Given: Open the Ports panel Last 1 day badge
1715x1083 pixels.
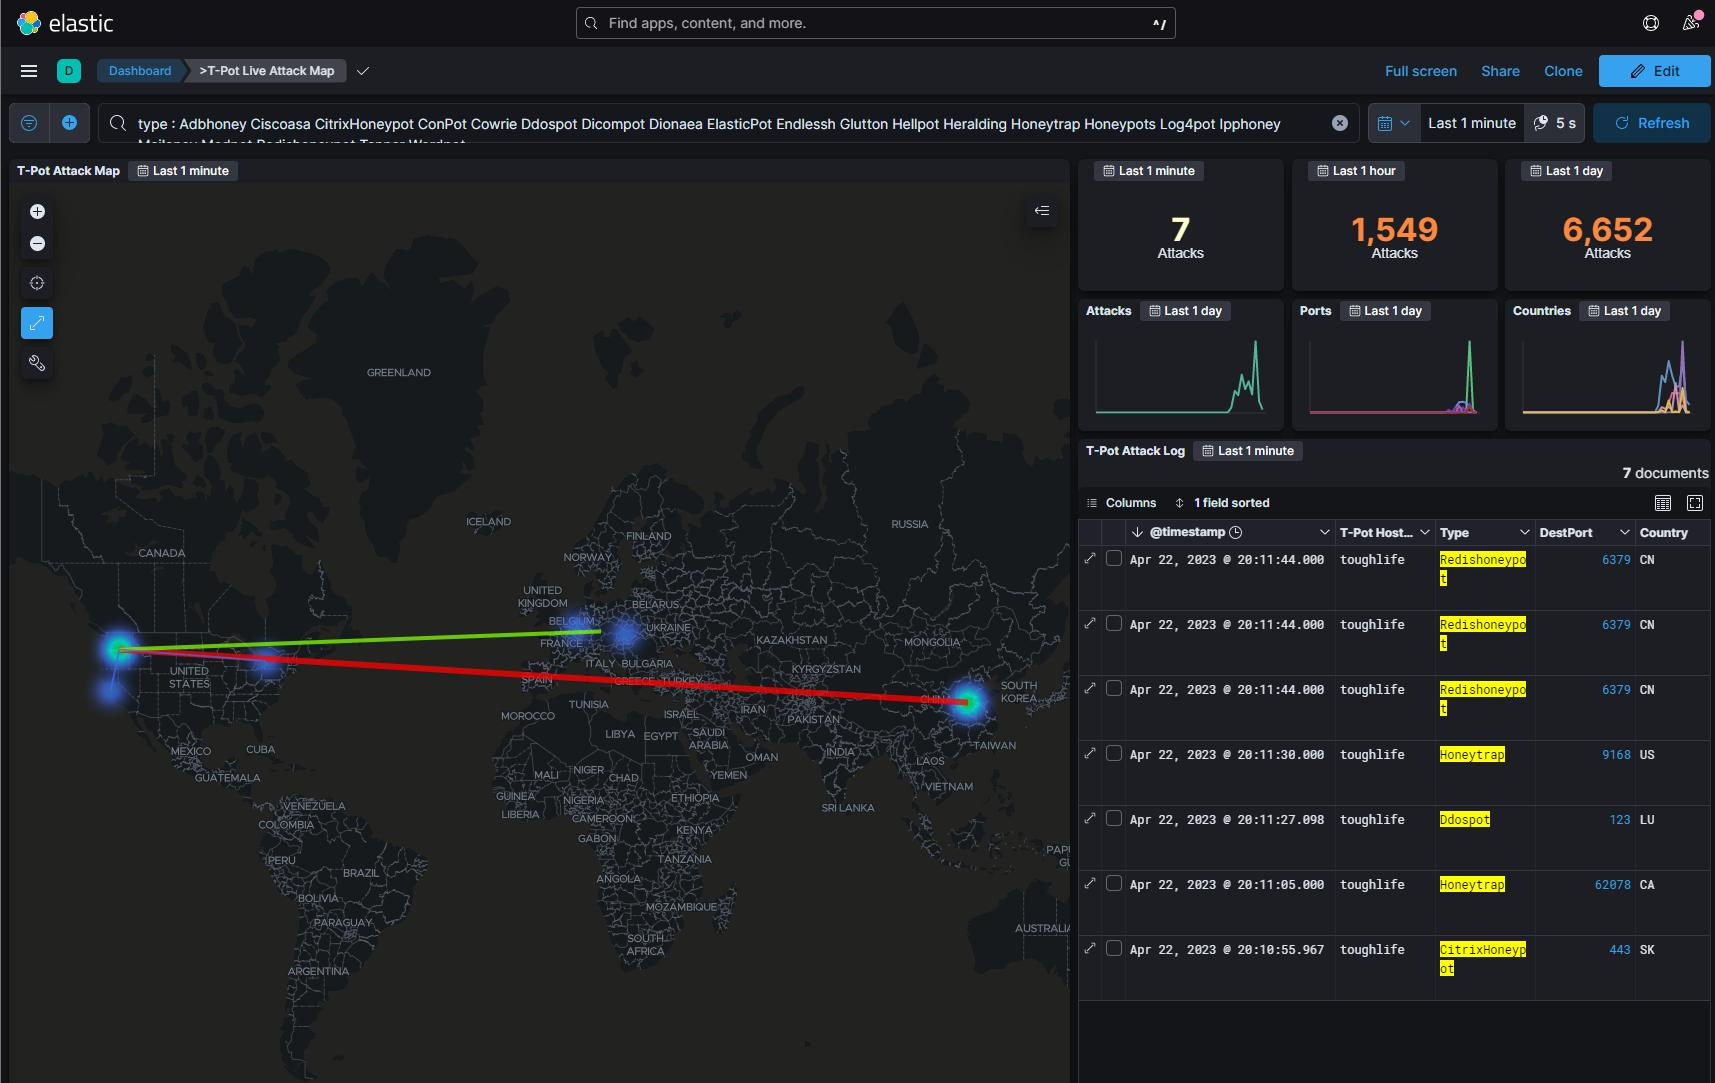Looking at the screenshot, I should 1386,311.
